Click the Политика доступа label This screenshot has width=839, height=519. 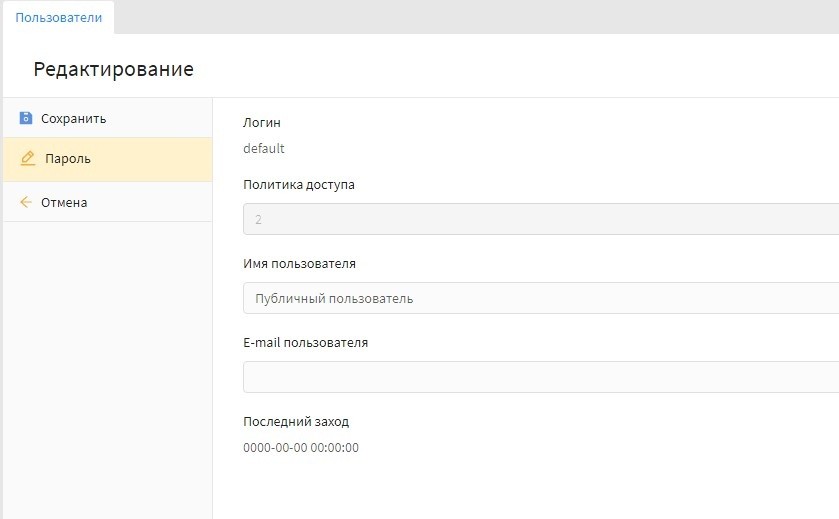tap(299, 185)
